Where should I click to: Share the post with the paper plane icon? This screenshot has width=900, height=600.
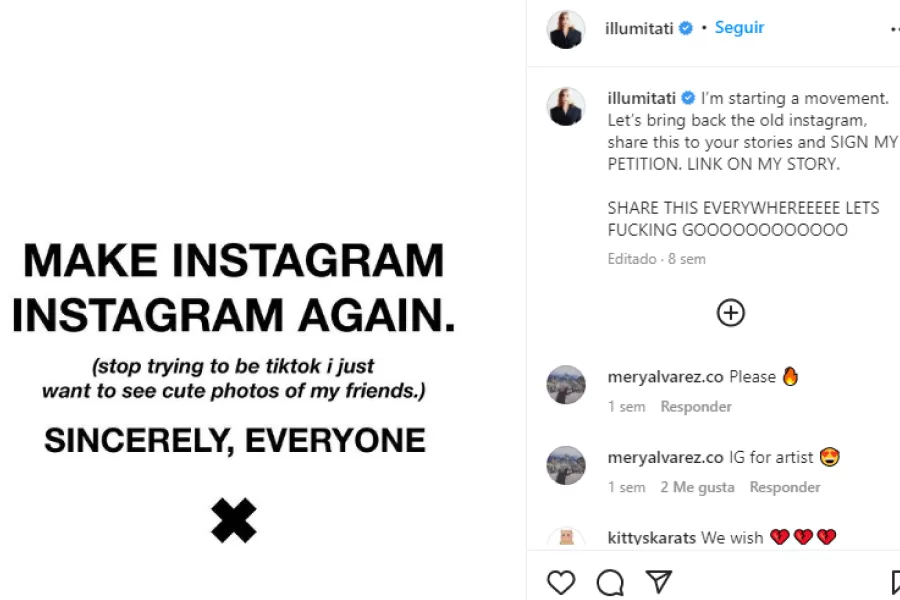pos(659,581)
